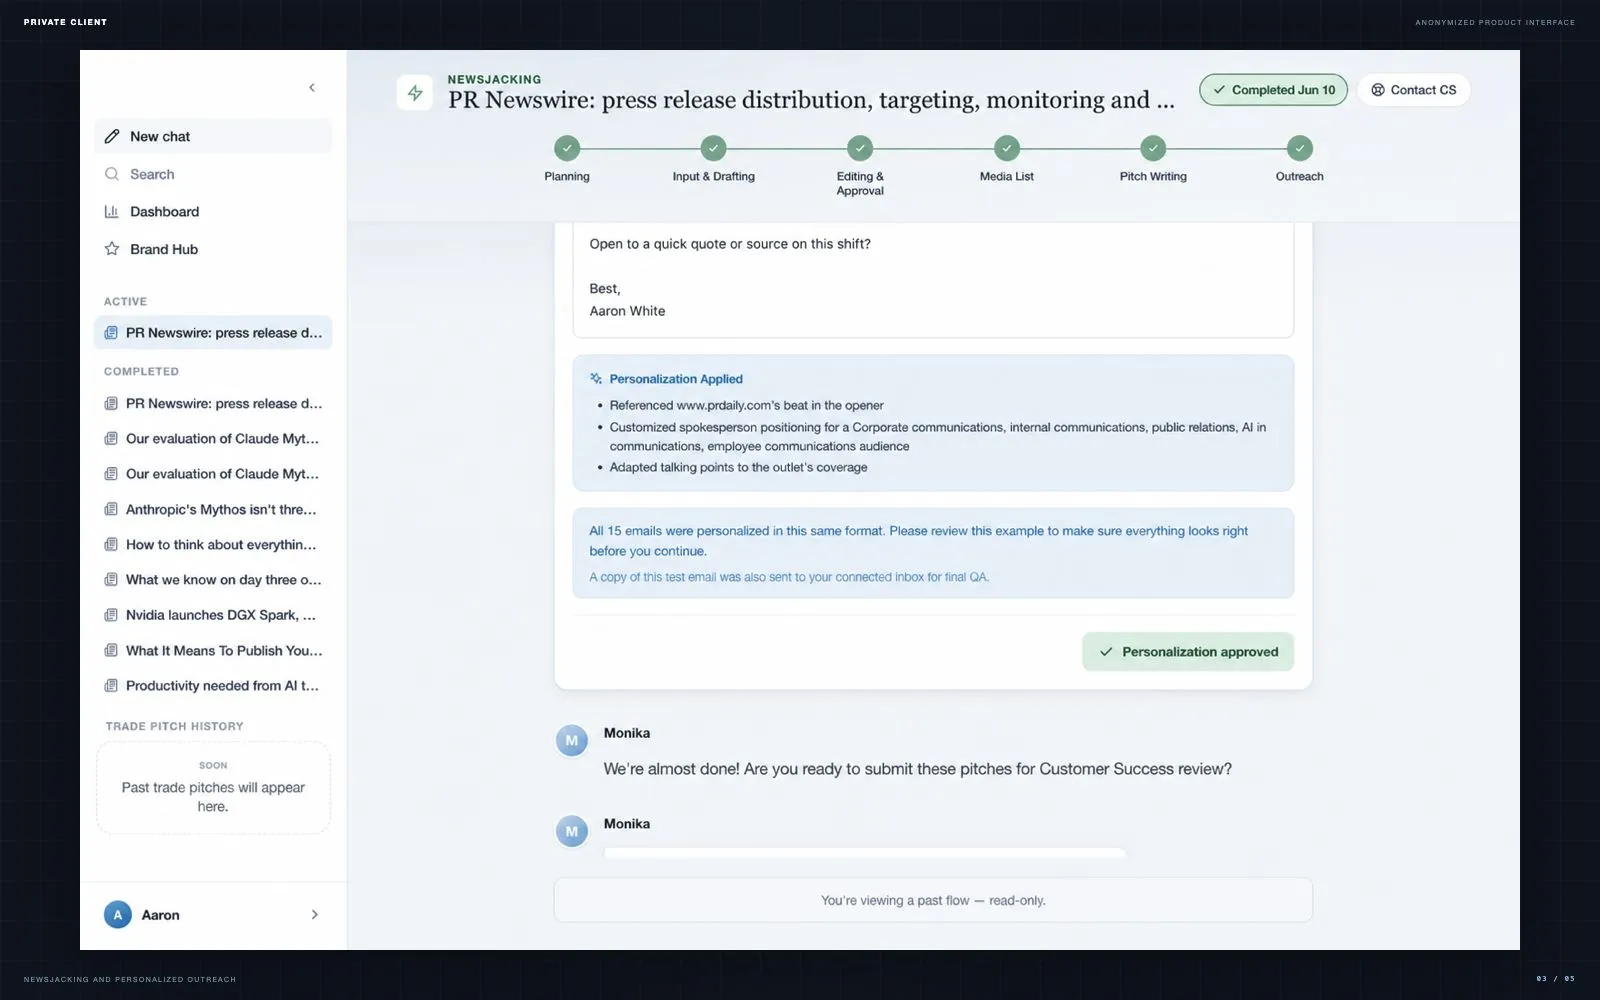Click the Brand Hub star icon
The image size is (1600, 1000).
(x=112, y=249)
